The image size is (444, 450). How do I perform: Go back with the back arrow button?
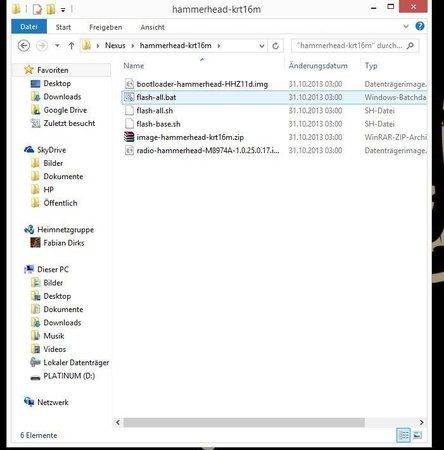click(x=24, y=46)
